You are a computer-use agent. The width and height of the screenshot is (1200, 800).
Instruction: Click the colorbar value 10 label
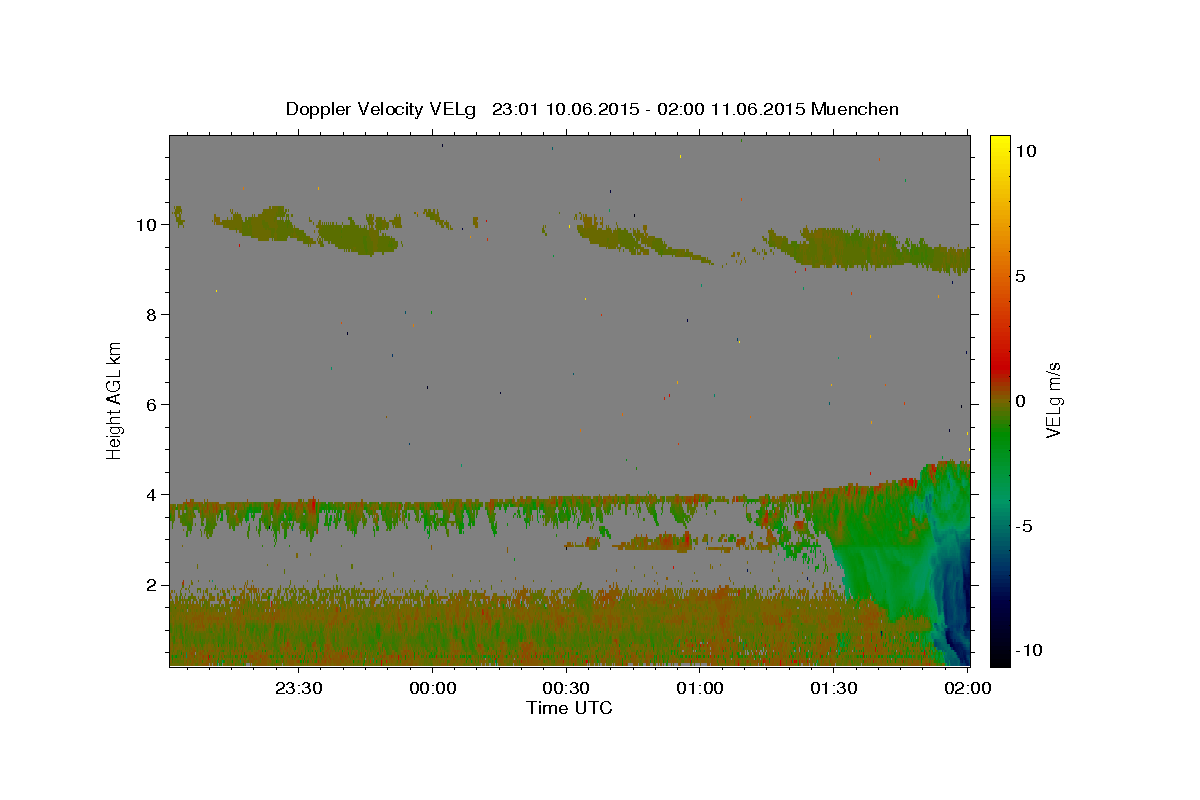[x=1026, y=150]
